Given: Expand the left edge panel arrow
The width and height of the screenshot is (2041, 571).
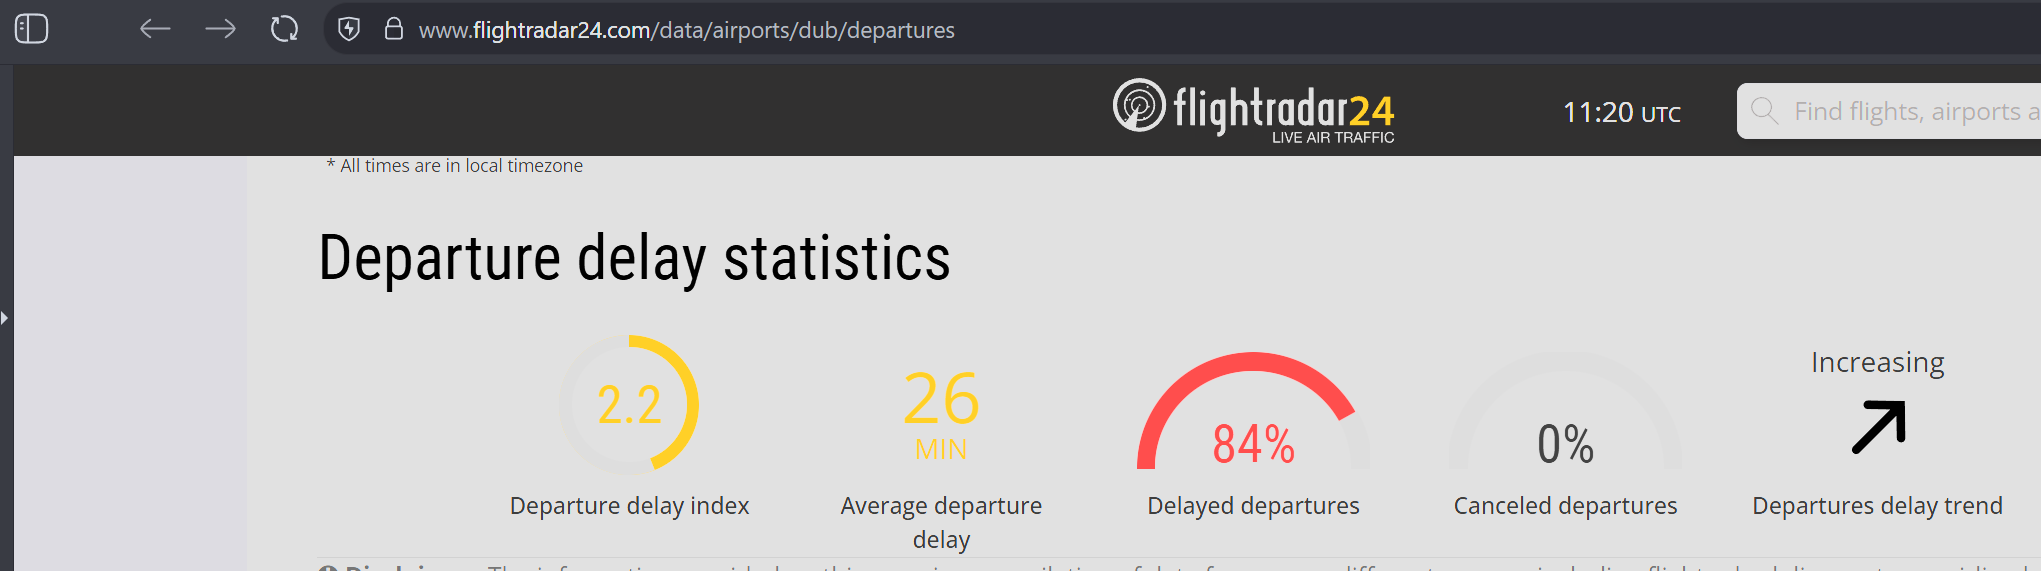Looking at the screenshot, I should click(5, 318).
